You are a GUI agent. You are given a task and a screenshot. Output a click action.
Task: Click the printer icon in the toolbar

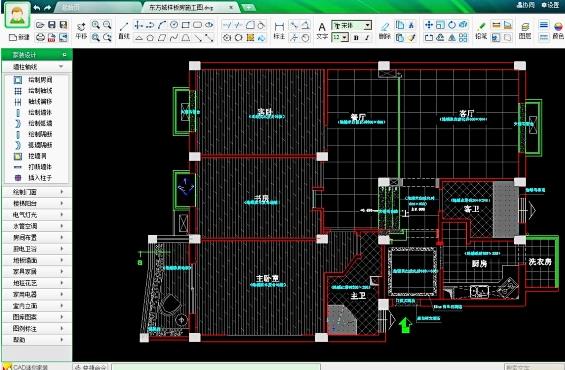tap(40, 37)
